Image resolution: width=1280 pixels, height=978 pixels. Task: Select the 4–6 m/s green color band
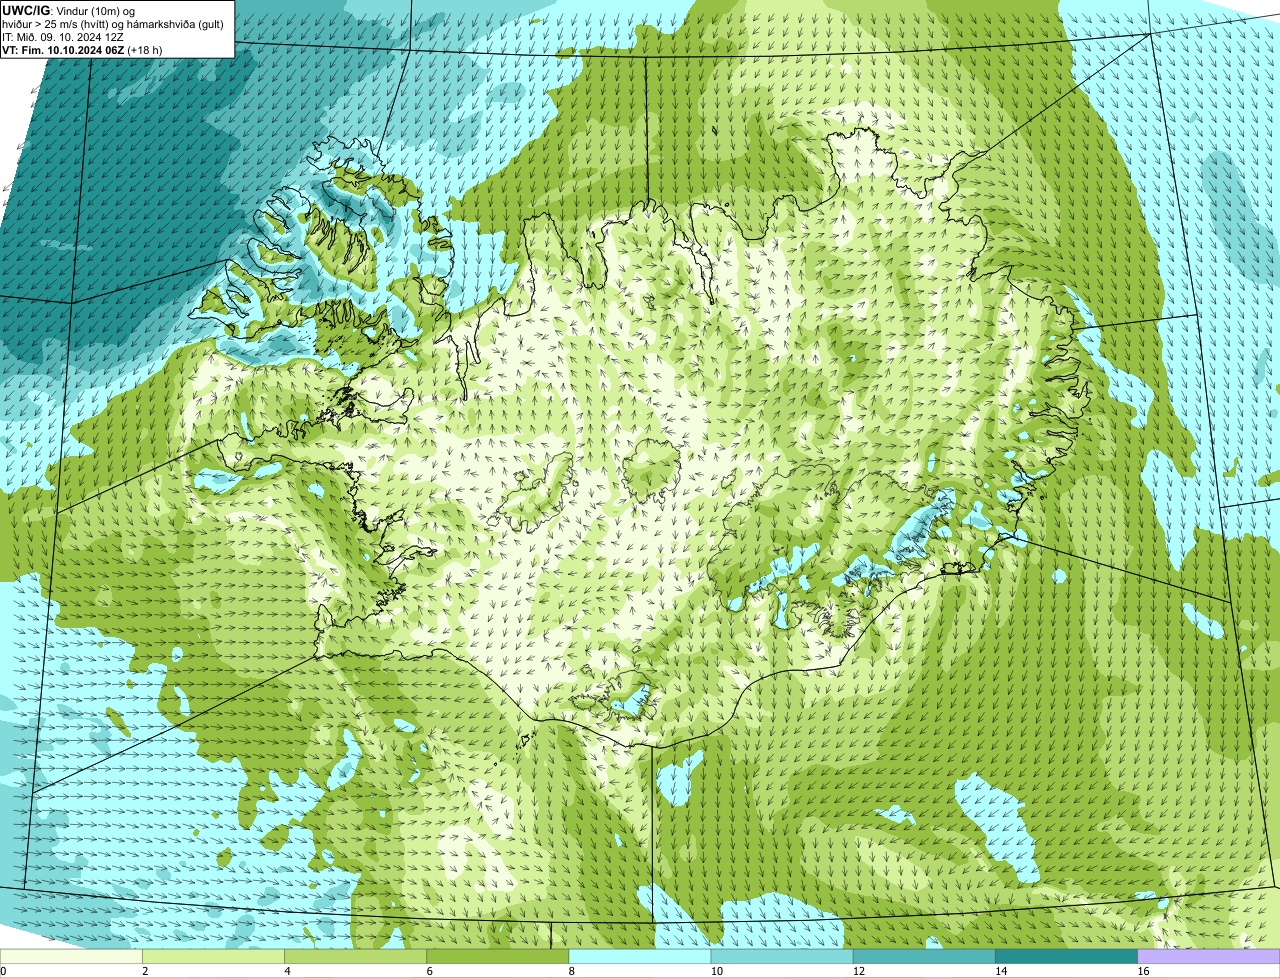coord(356,957)
